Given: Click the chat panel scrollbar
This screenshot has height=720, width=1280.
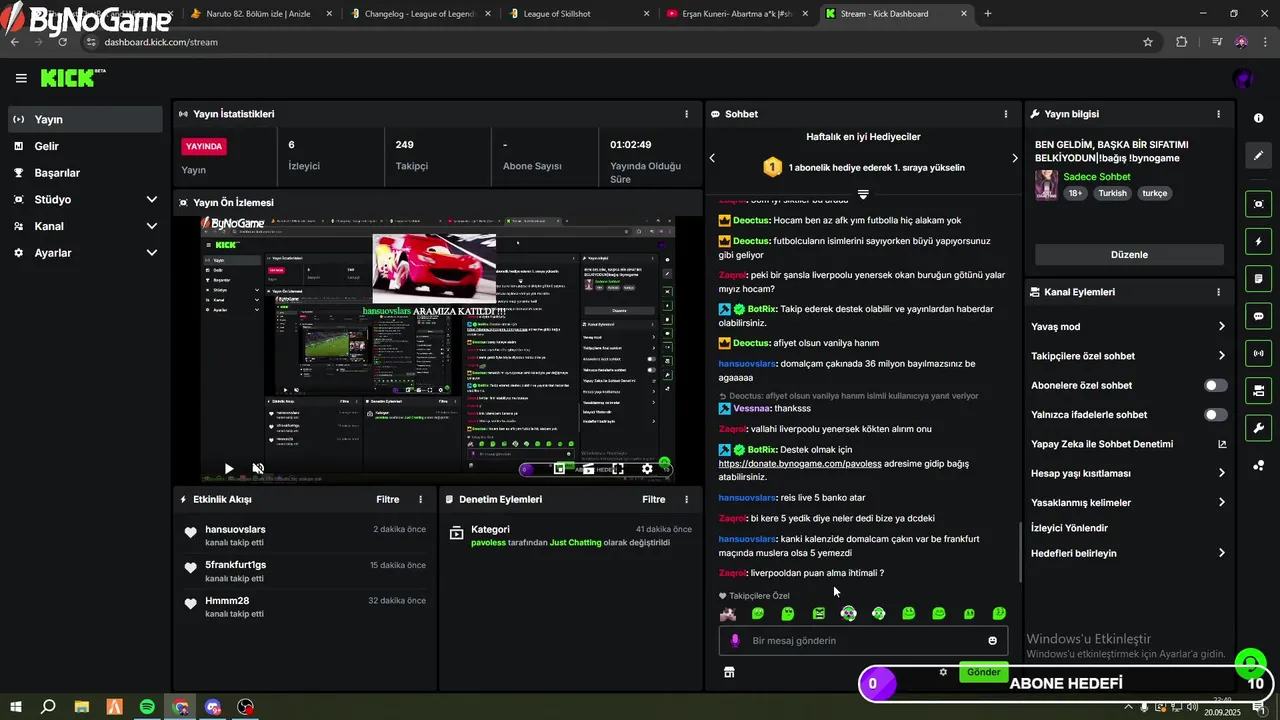Looking at the screenshot, I should 1019,552.
